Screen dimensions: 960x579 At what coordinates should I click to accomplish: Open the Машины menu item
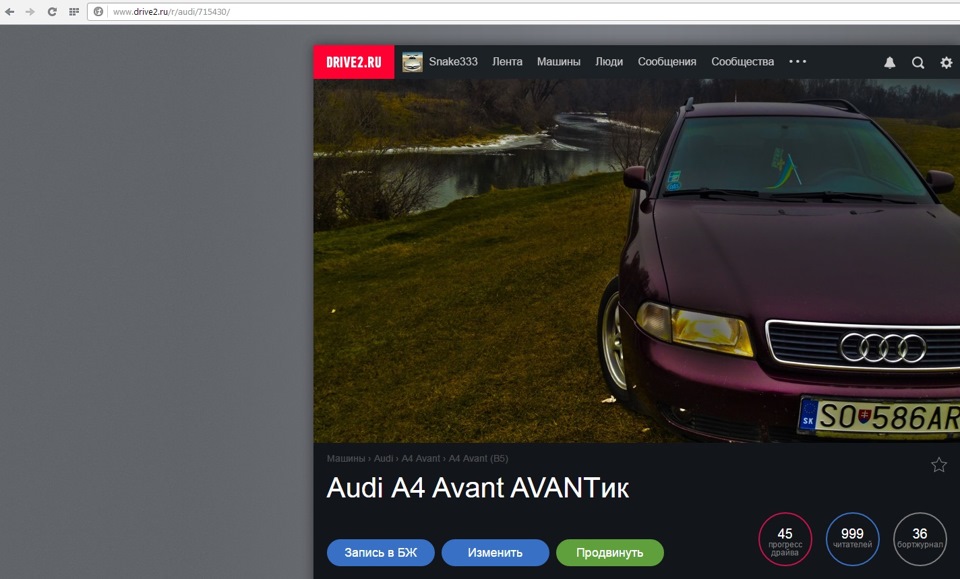pyautogui.click(x=558, y=62)
